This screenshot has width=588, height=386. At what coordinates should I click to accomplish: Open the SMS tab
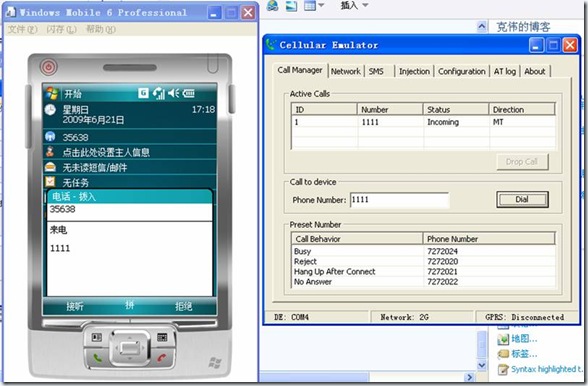376,71
